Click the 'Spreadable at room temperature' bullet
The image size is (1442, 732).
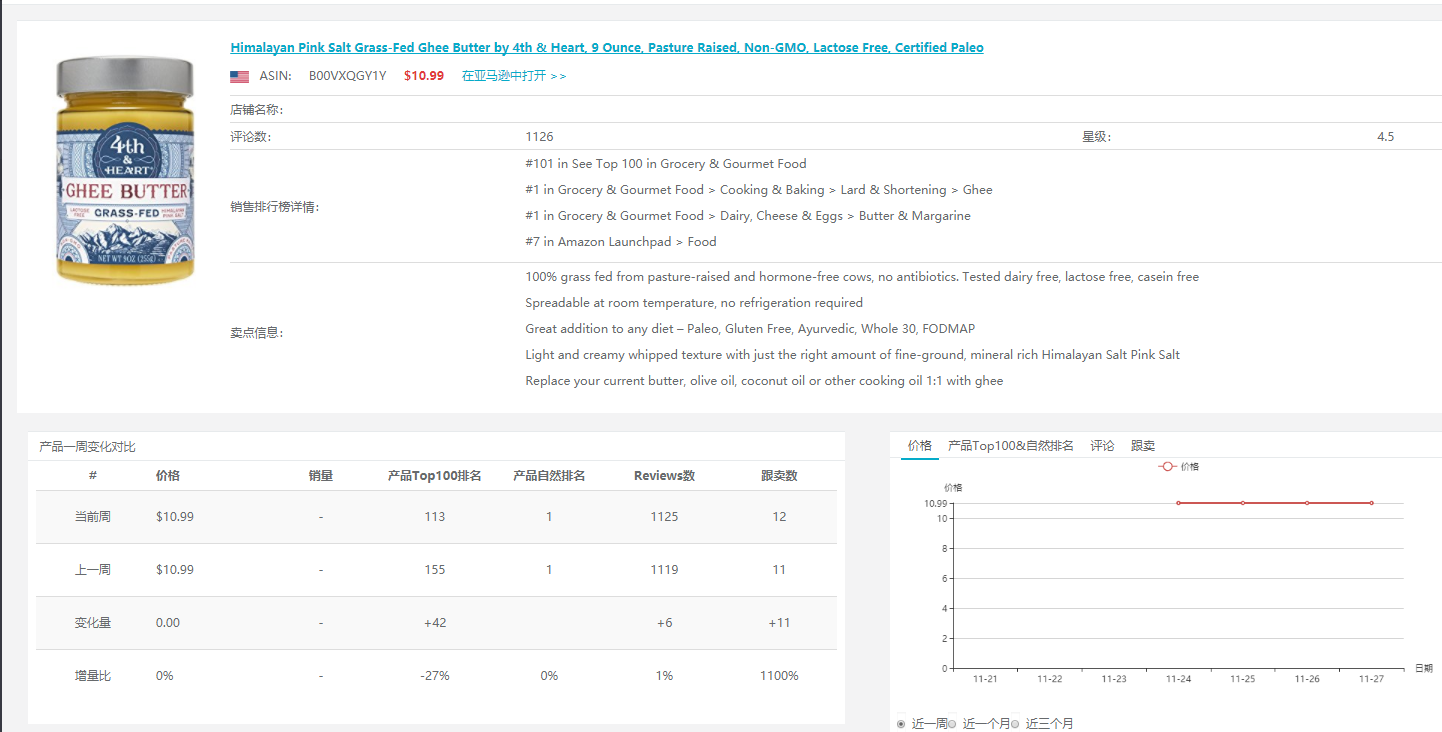tap(694, 303)
